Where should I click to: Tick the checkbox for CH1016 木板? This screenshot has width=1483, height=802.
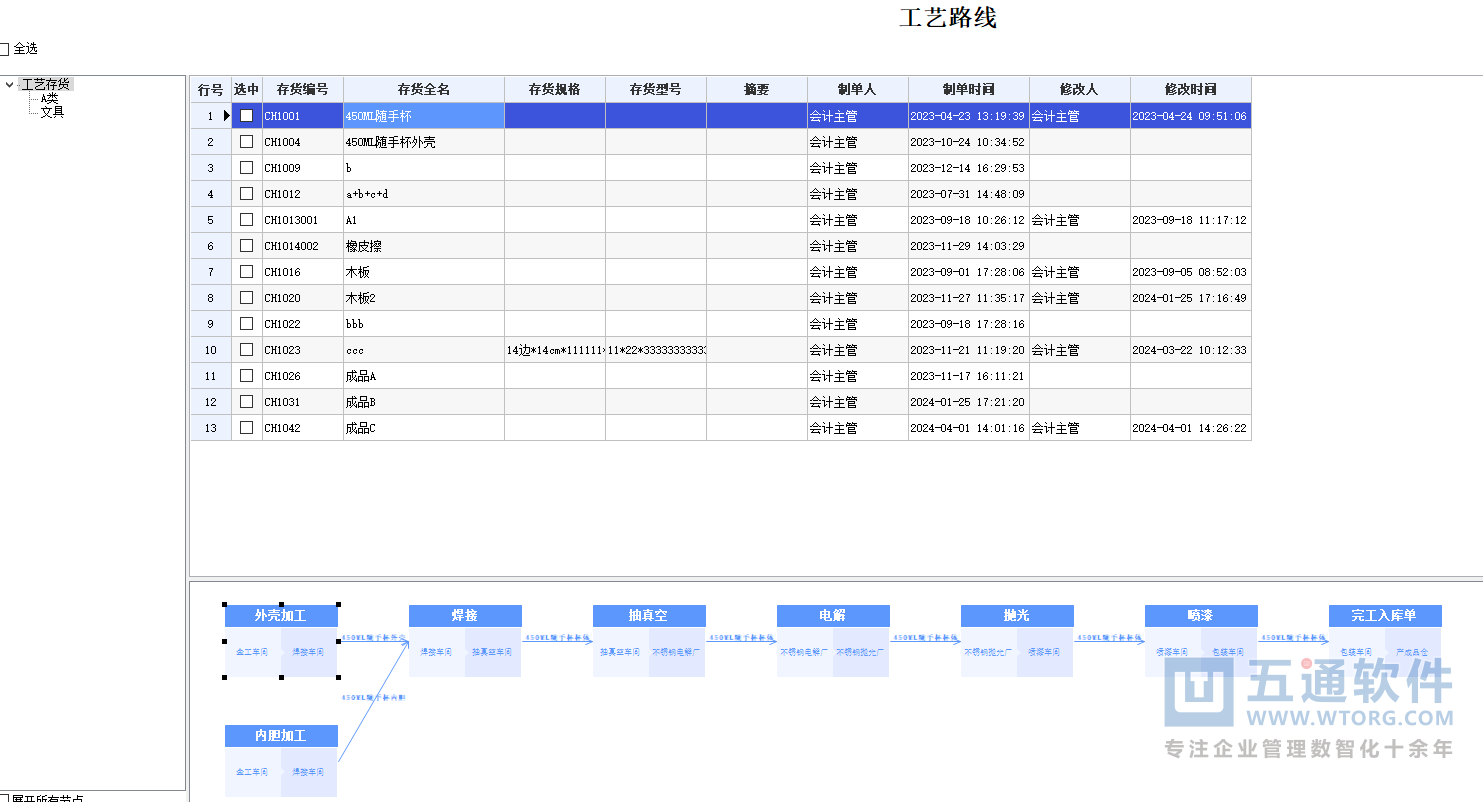pos(246,272)
